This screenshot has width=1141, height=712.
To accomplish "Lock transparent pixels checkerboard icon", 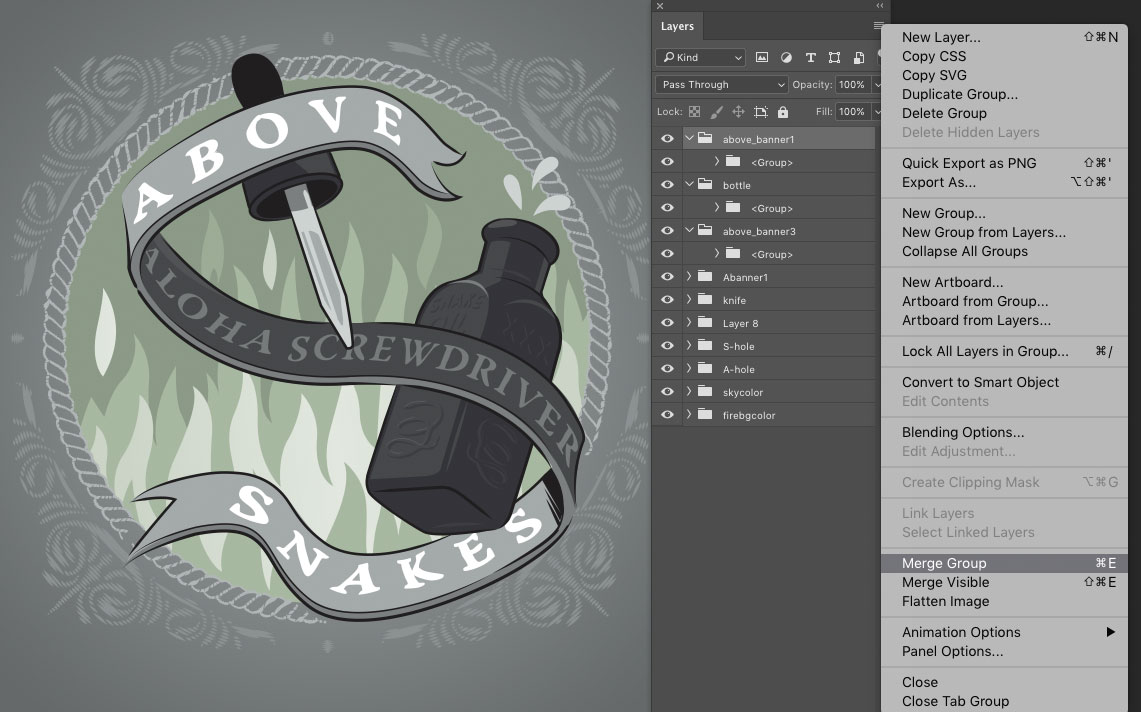I will [x=695, y=111].
